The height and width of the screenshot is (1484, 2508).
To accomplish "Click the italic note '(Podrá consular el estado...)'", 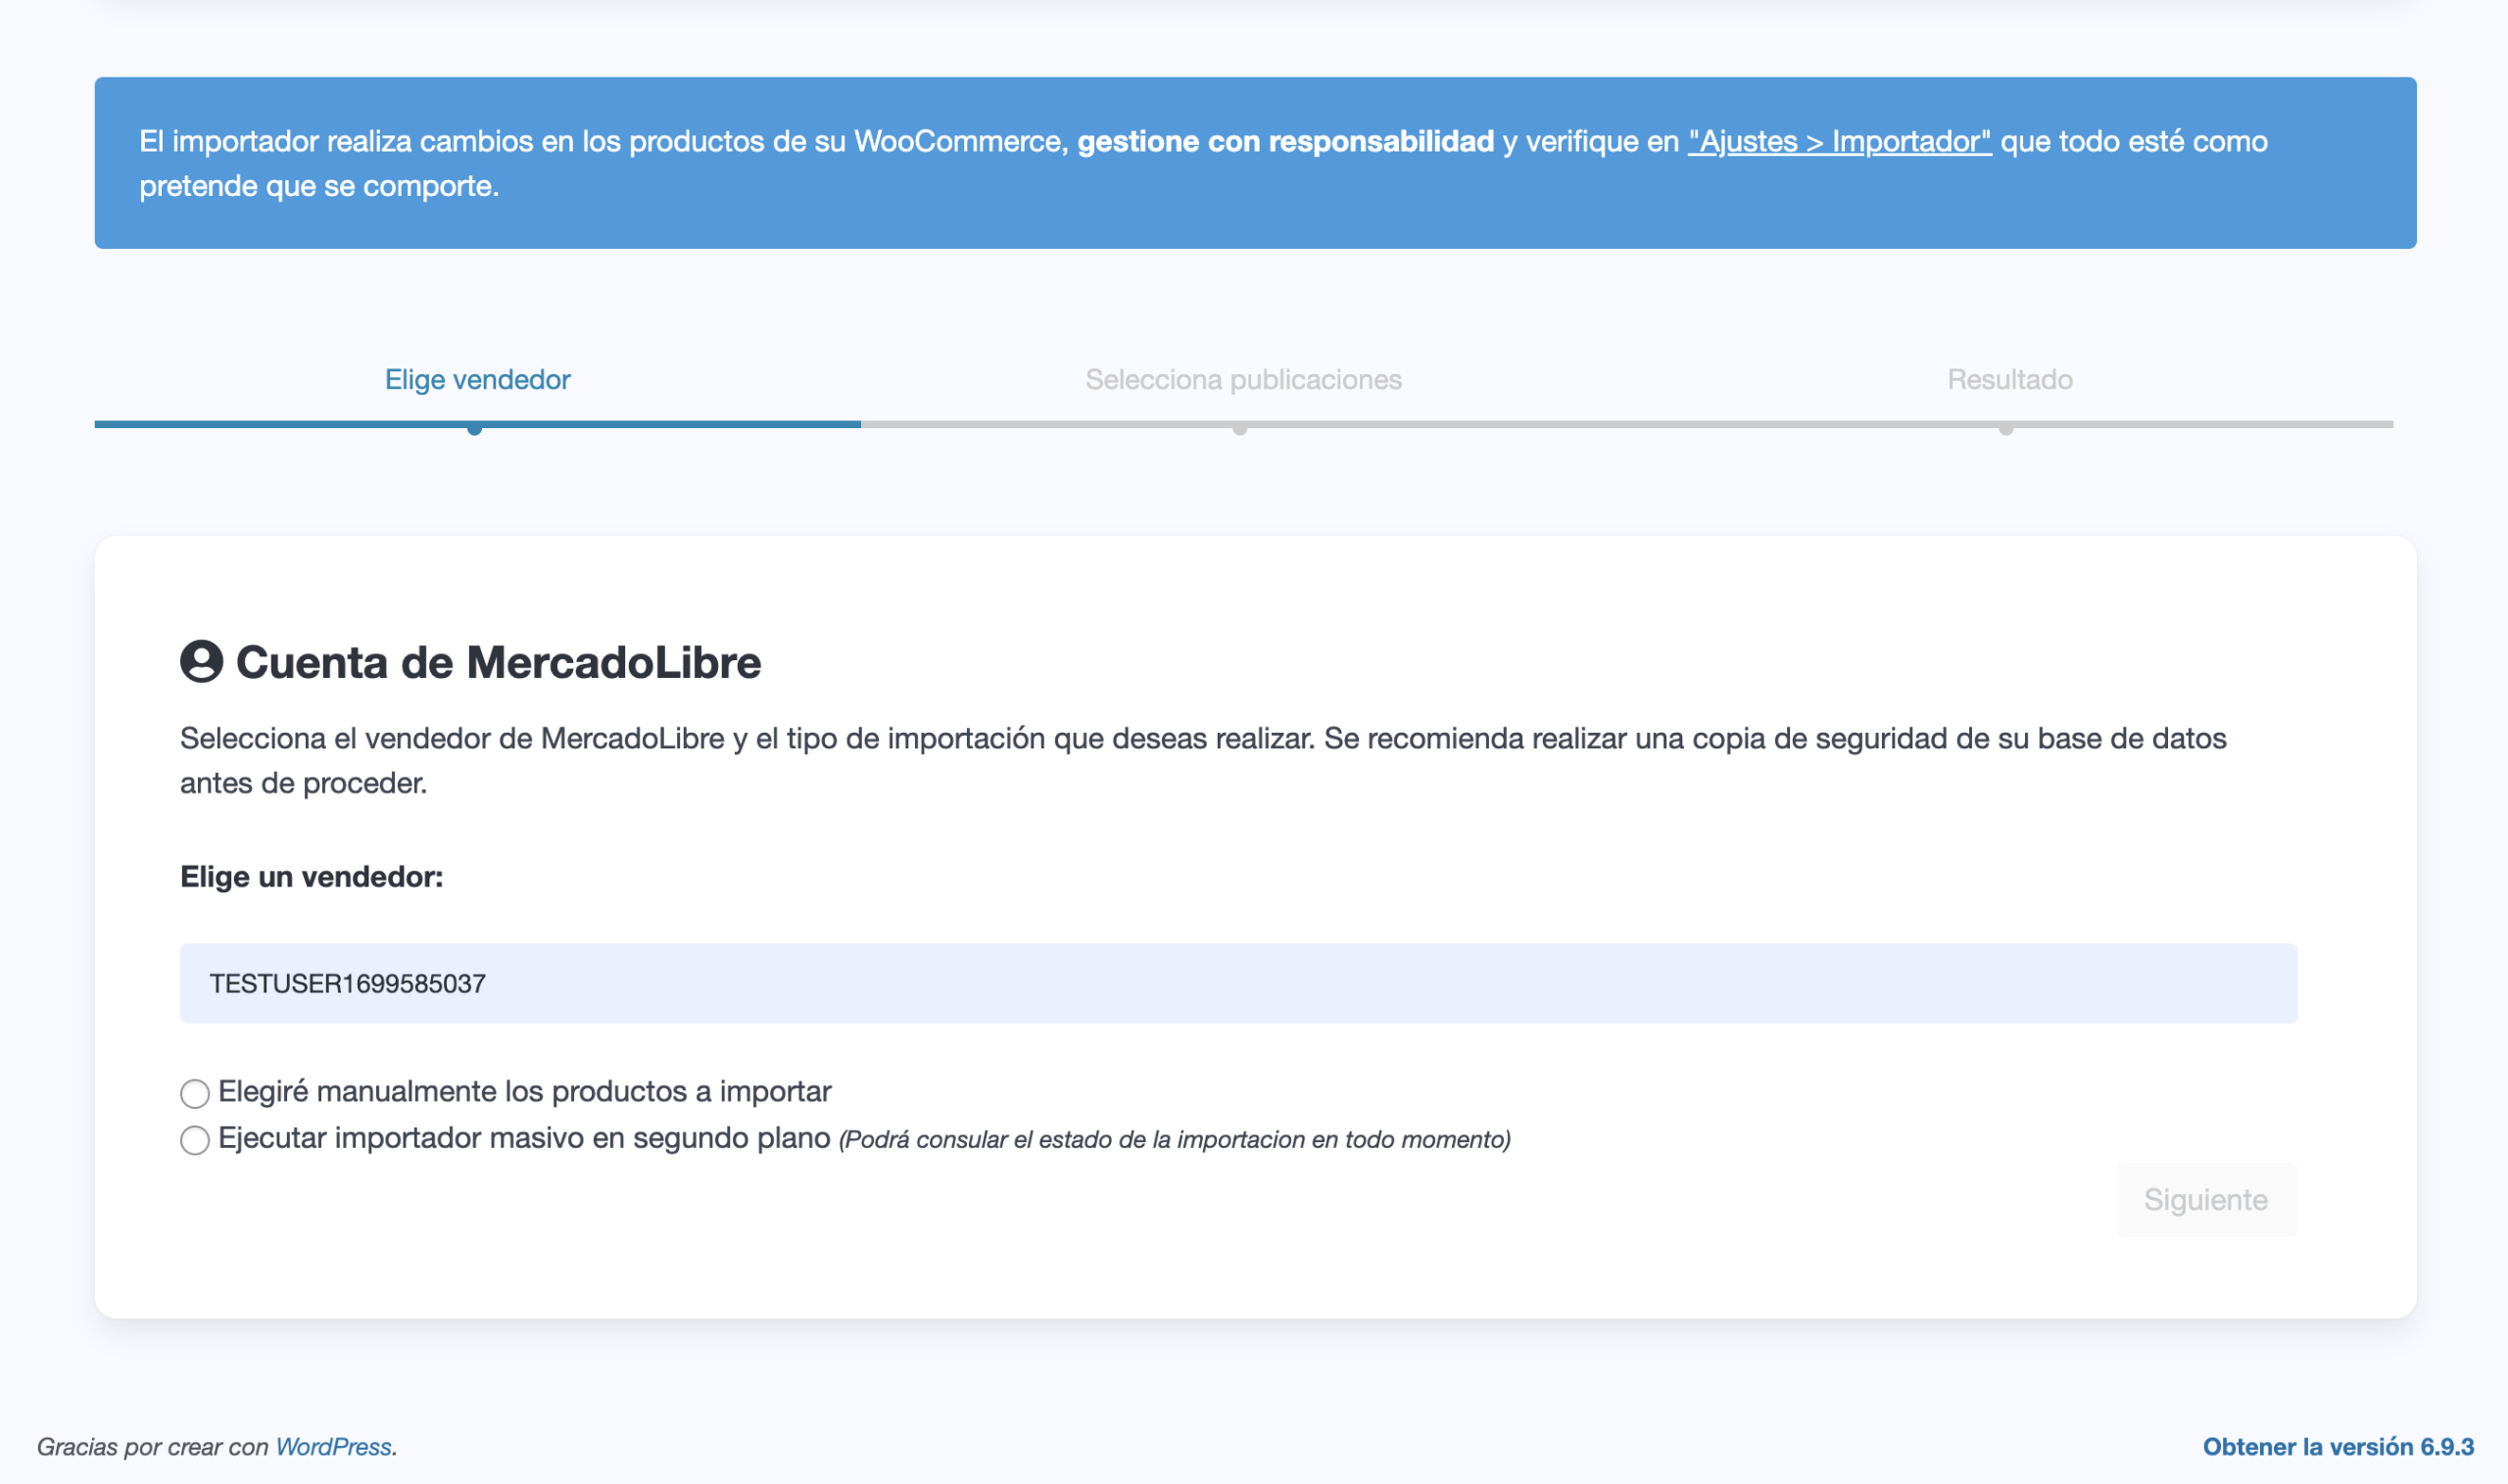I will click(1174, 1140).
